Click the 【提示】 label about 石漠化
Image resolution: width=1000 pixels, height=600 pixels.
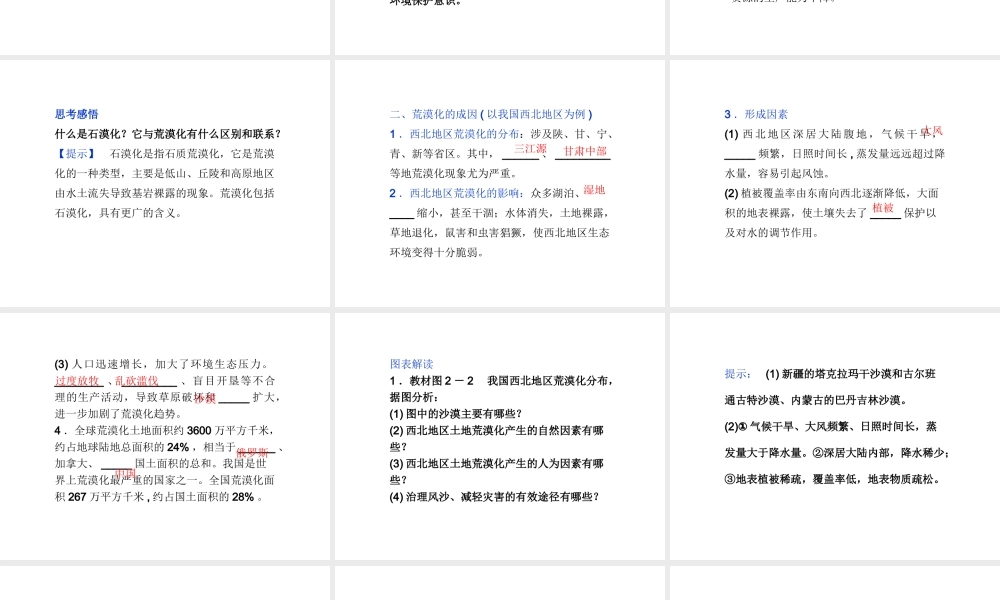point(73,153)
